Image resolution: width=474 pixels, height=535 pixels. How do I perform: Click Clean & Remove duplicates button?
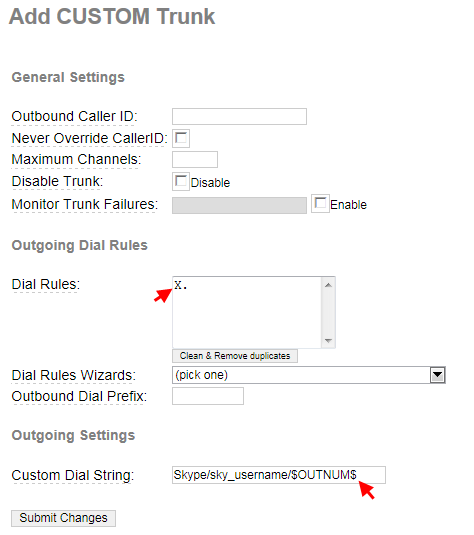pos(235,356)
